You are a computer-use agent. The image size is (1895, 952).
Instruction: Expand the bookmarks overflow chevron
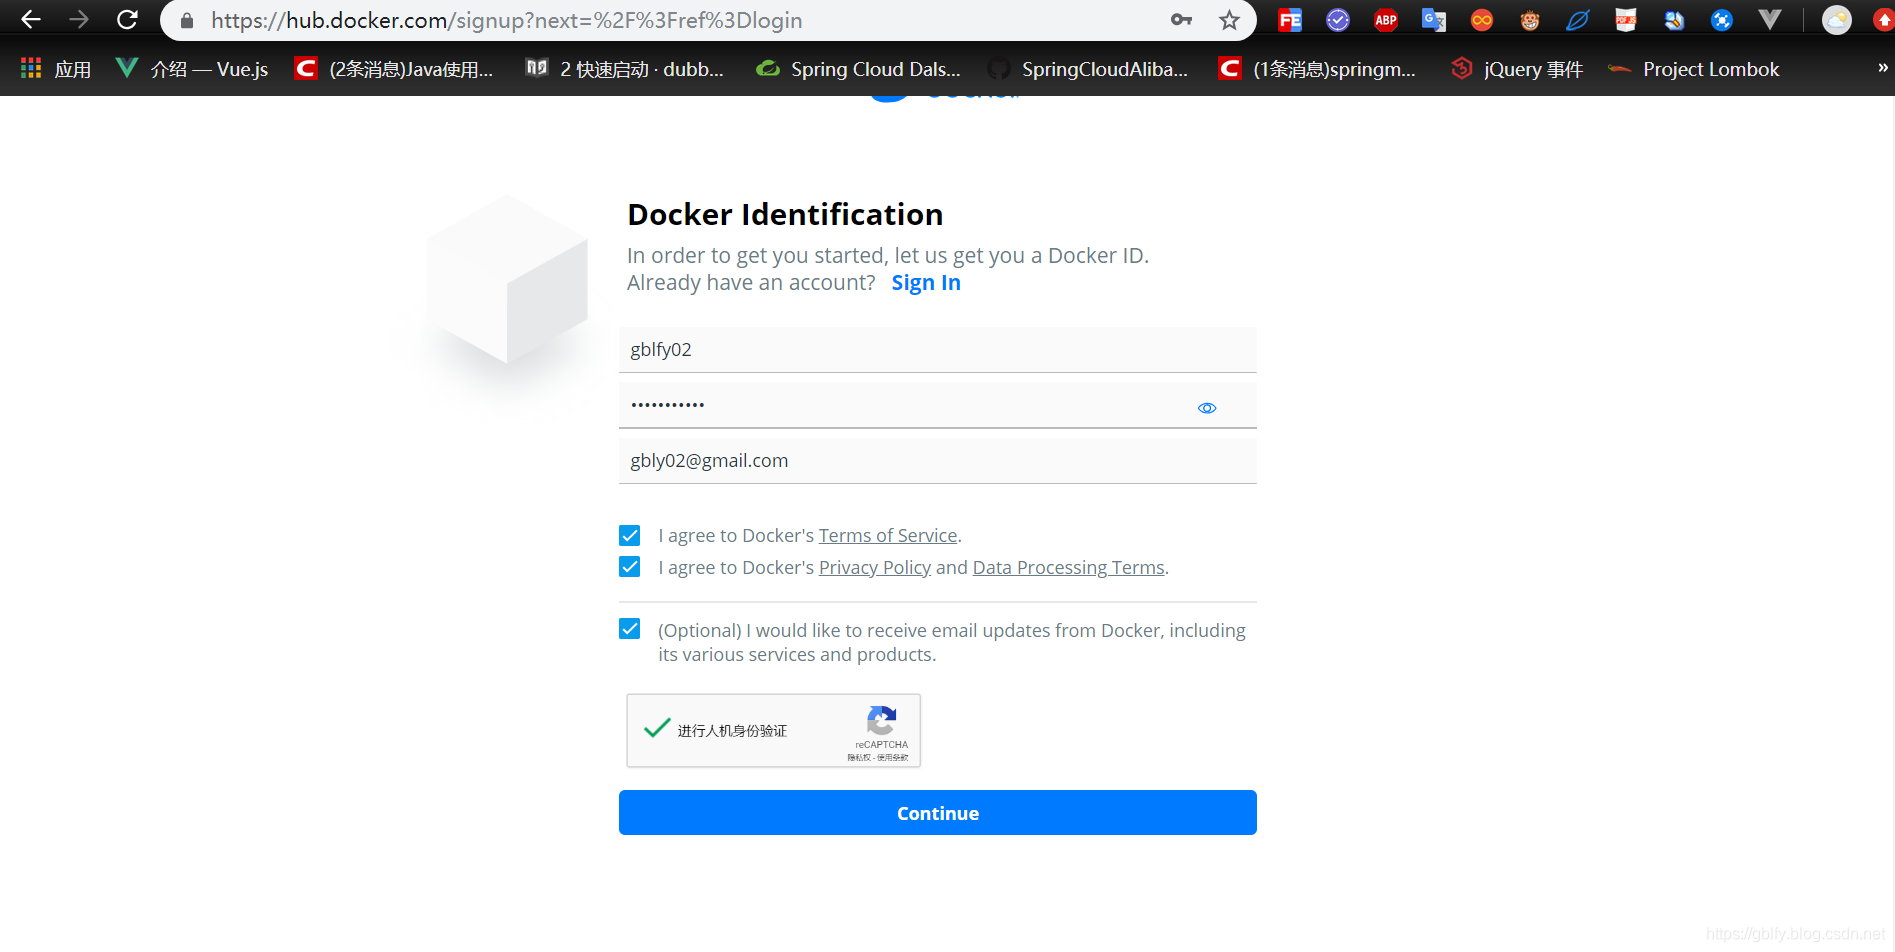coord(1882,68)
